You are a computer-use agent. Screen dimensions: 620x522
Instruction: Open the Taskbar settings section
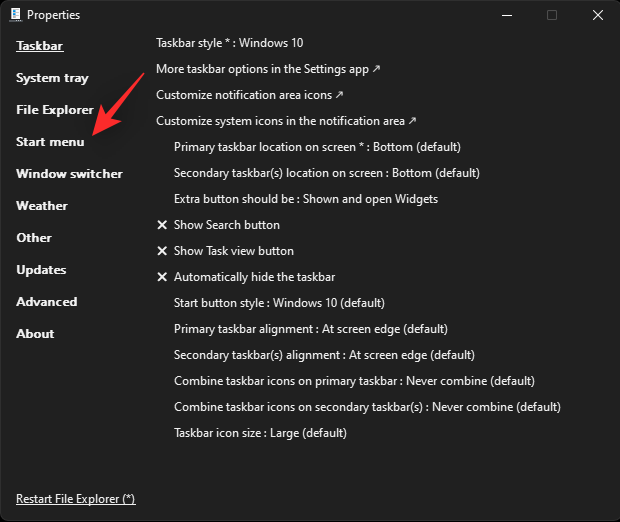[40, 46]
